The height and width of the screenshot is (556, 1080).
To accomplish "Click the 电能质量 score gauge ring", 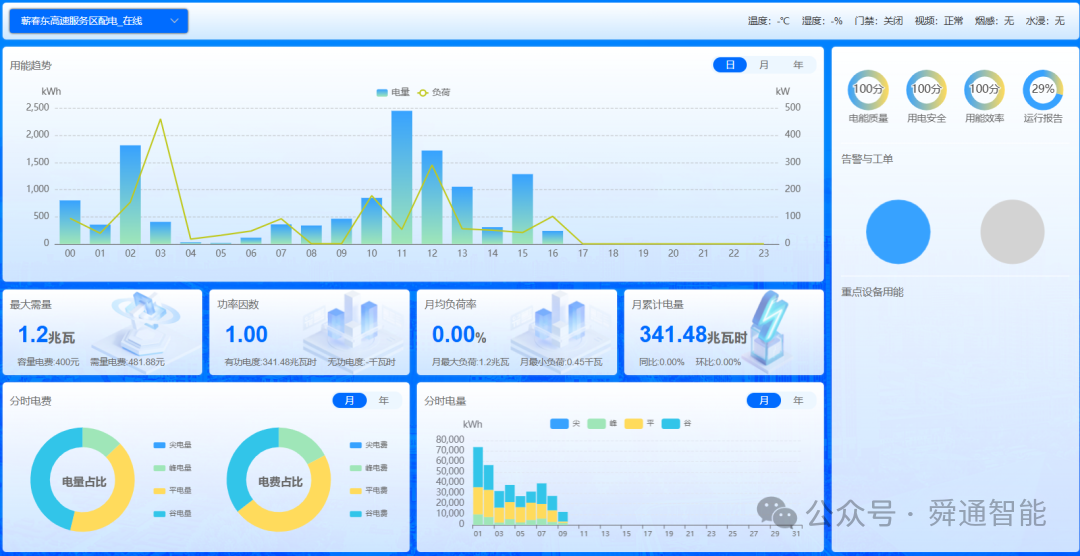I will pos(867,90).
